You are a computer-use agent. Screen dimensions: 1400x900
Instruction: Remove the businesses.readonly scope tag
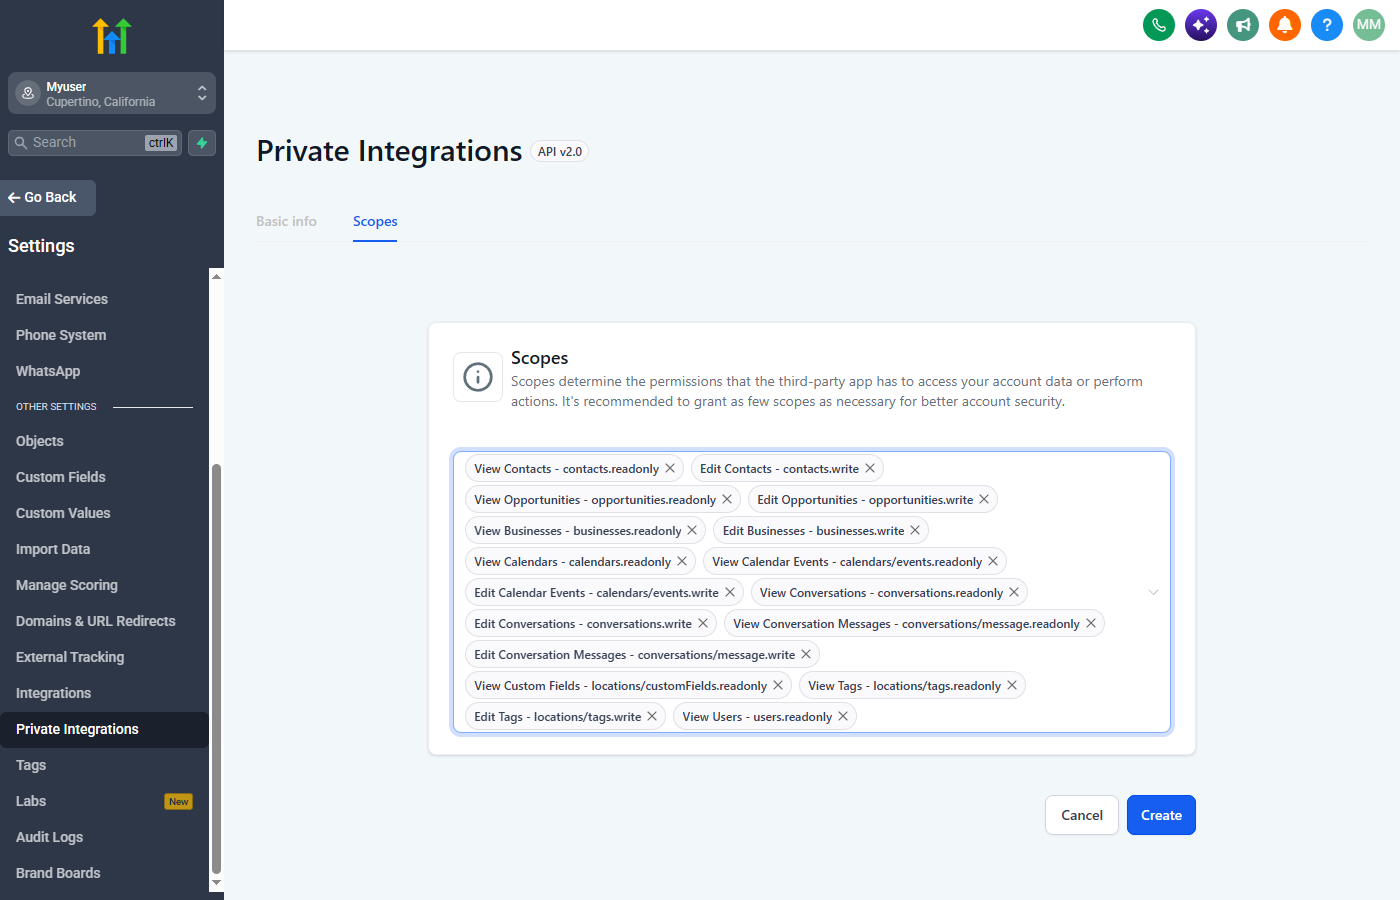pyautogui.click(x=692, y=530)
